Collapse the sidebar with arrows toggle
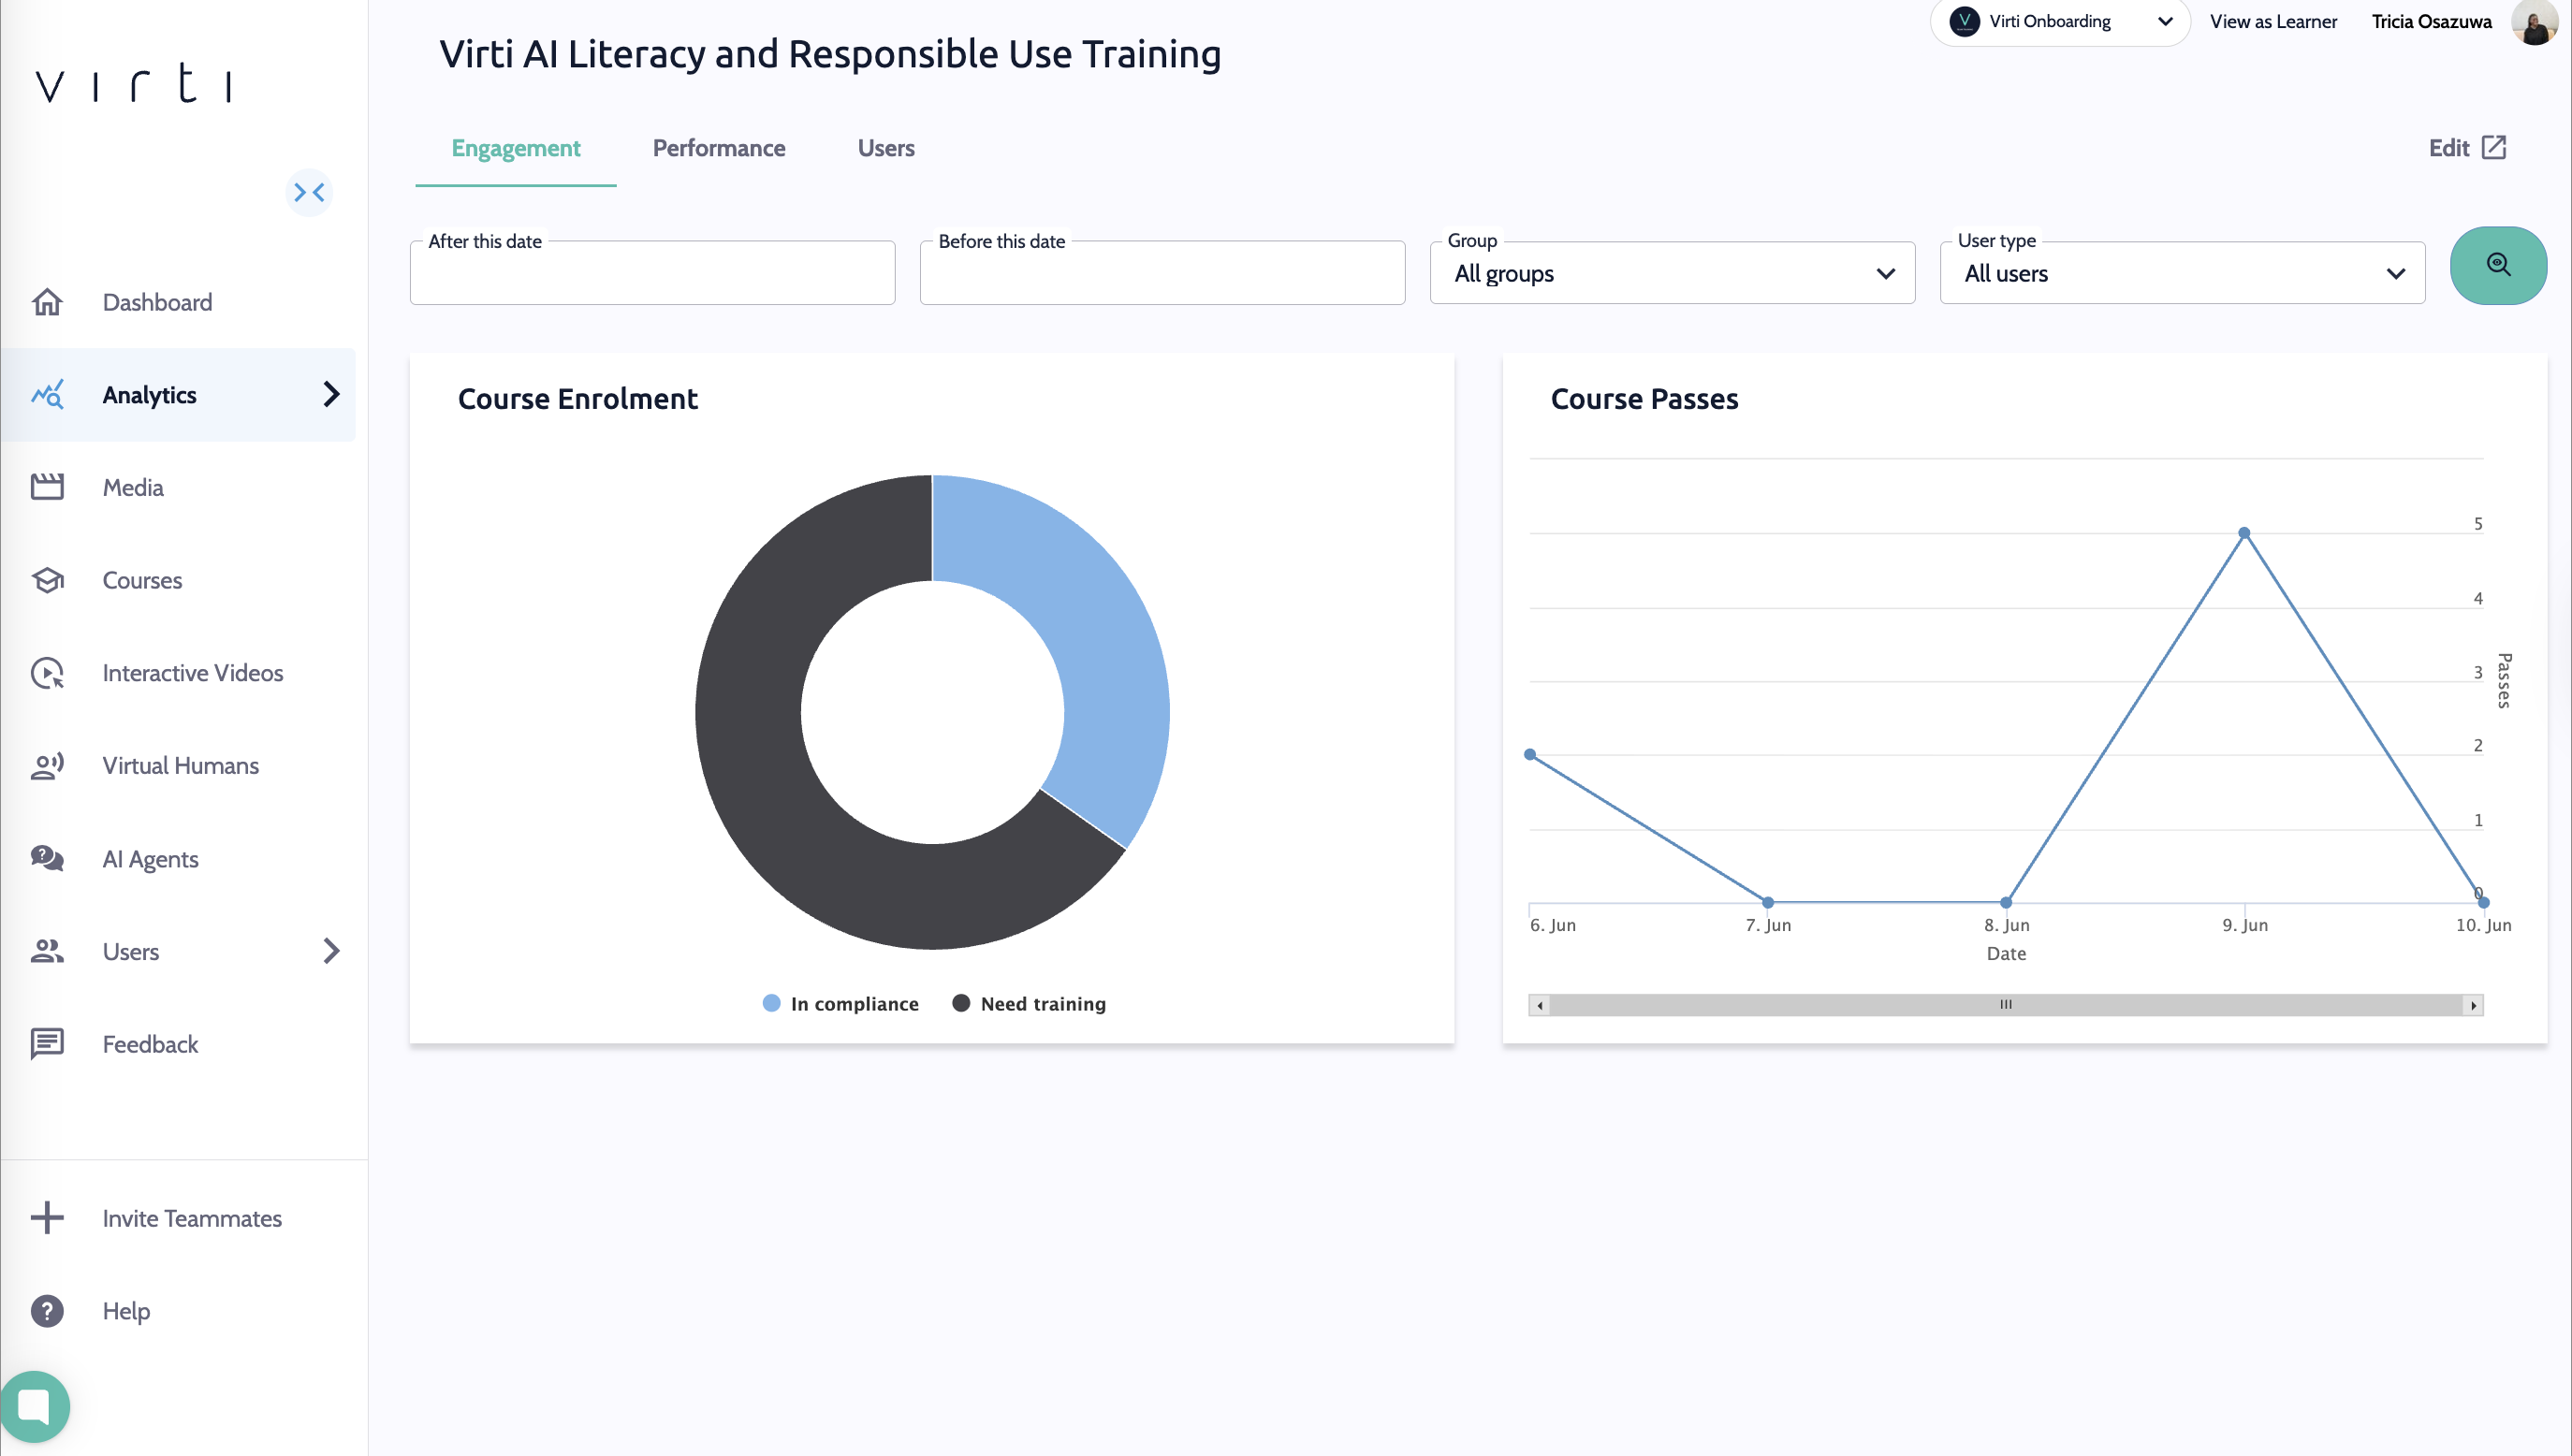This screenshot has width=2572, height=1456. click(309, 192)
